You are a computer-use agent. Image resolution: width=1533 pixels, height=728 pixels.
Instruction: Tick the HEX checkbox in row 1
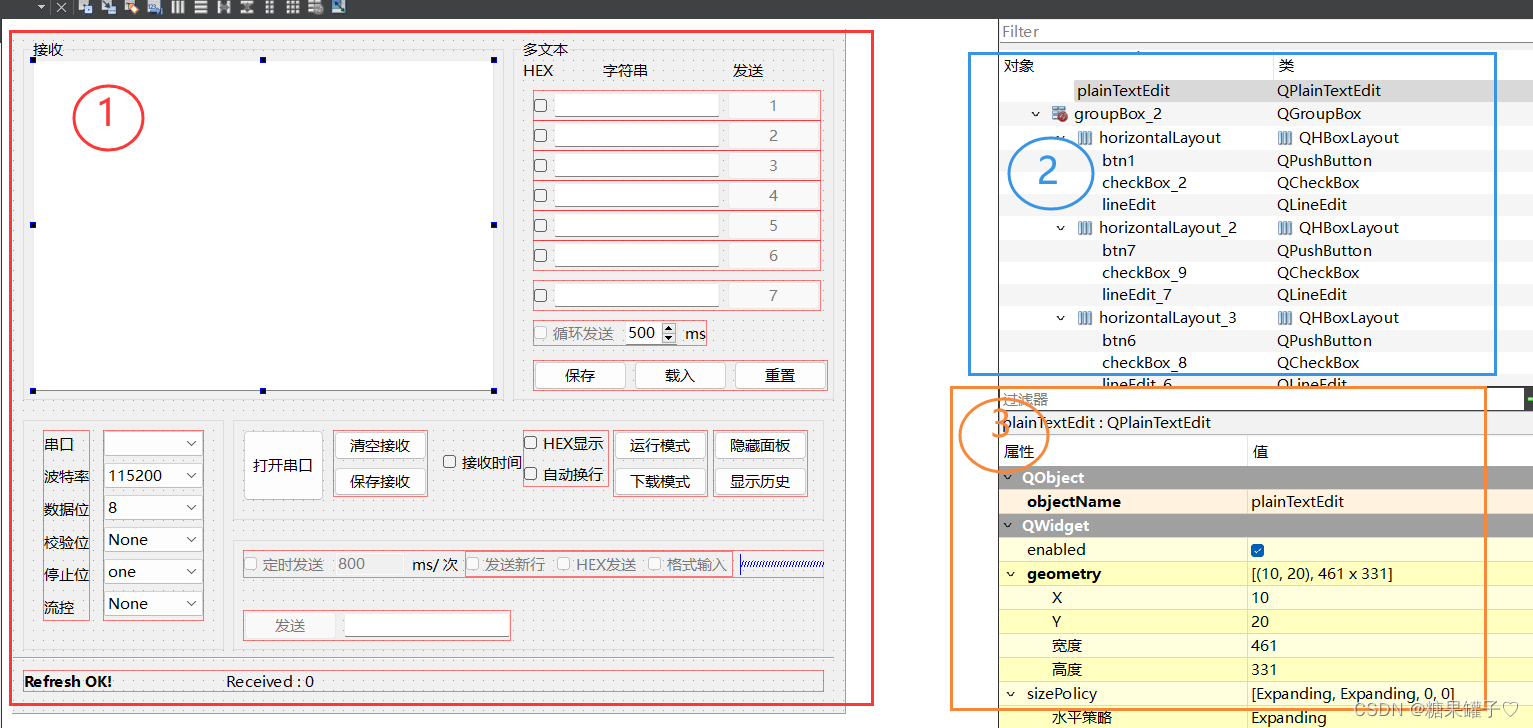coord(540,105)
